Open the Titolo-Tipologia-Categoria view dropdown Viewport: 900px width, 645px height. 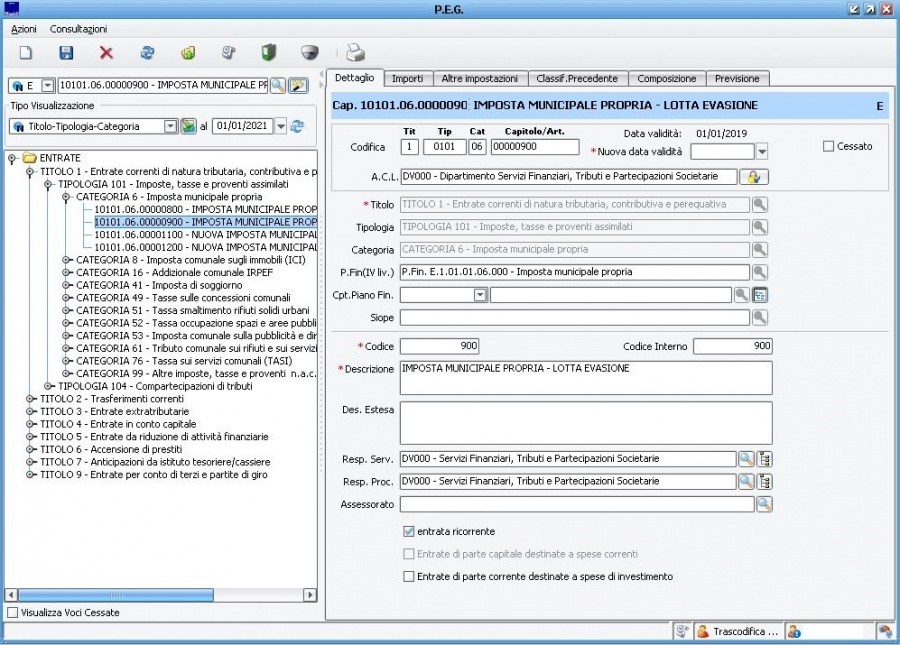pyautogui.click(x=170, y=126)
